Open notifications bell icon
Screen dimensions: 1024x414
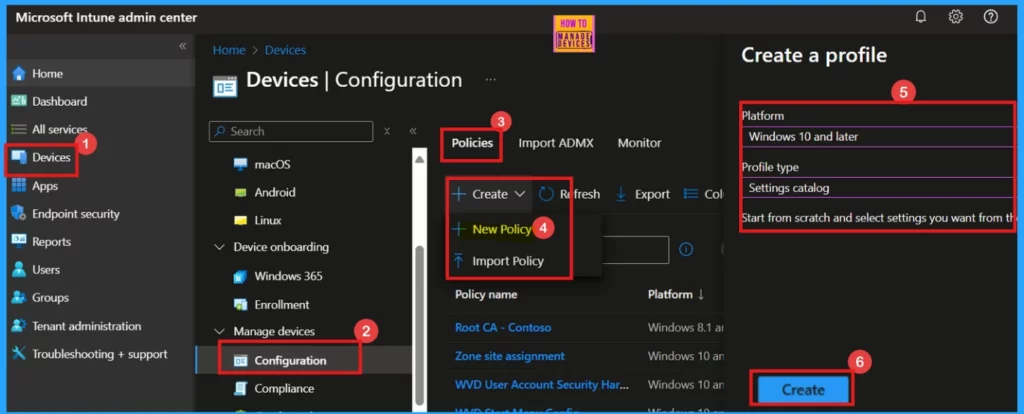click(x=921, y=18)
